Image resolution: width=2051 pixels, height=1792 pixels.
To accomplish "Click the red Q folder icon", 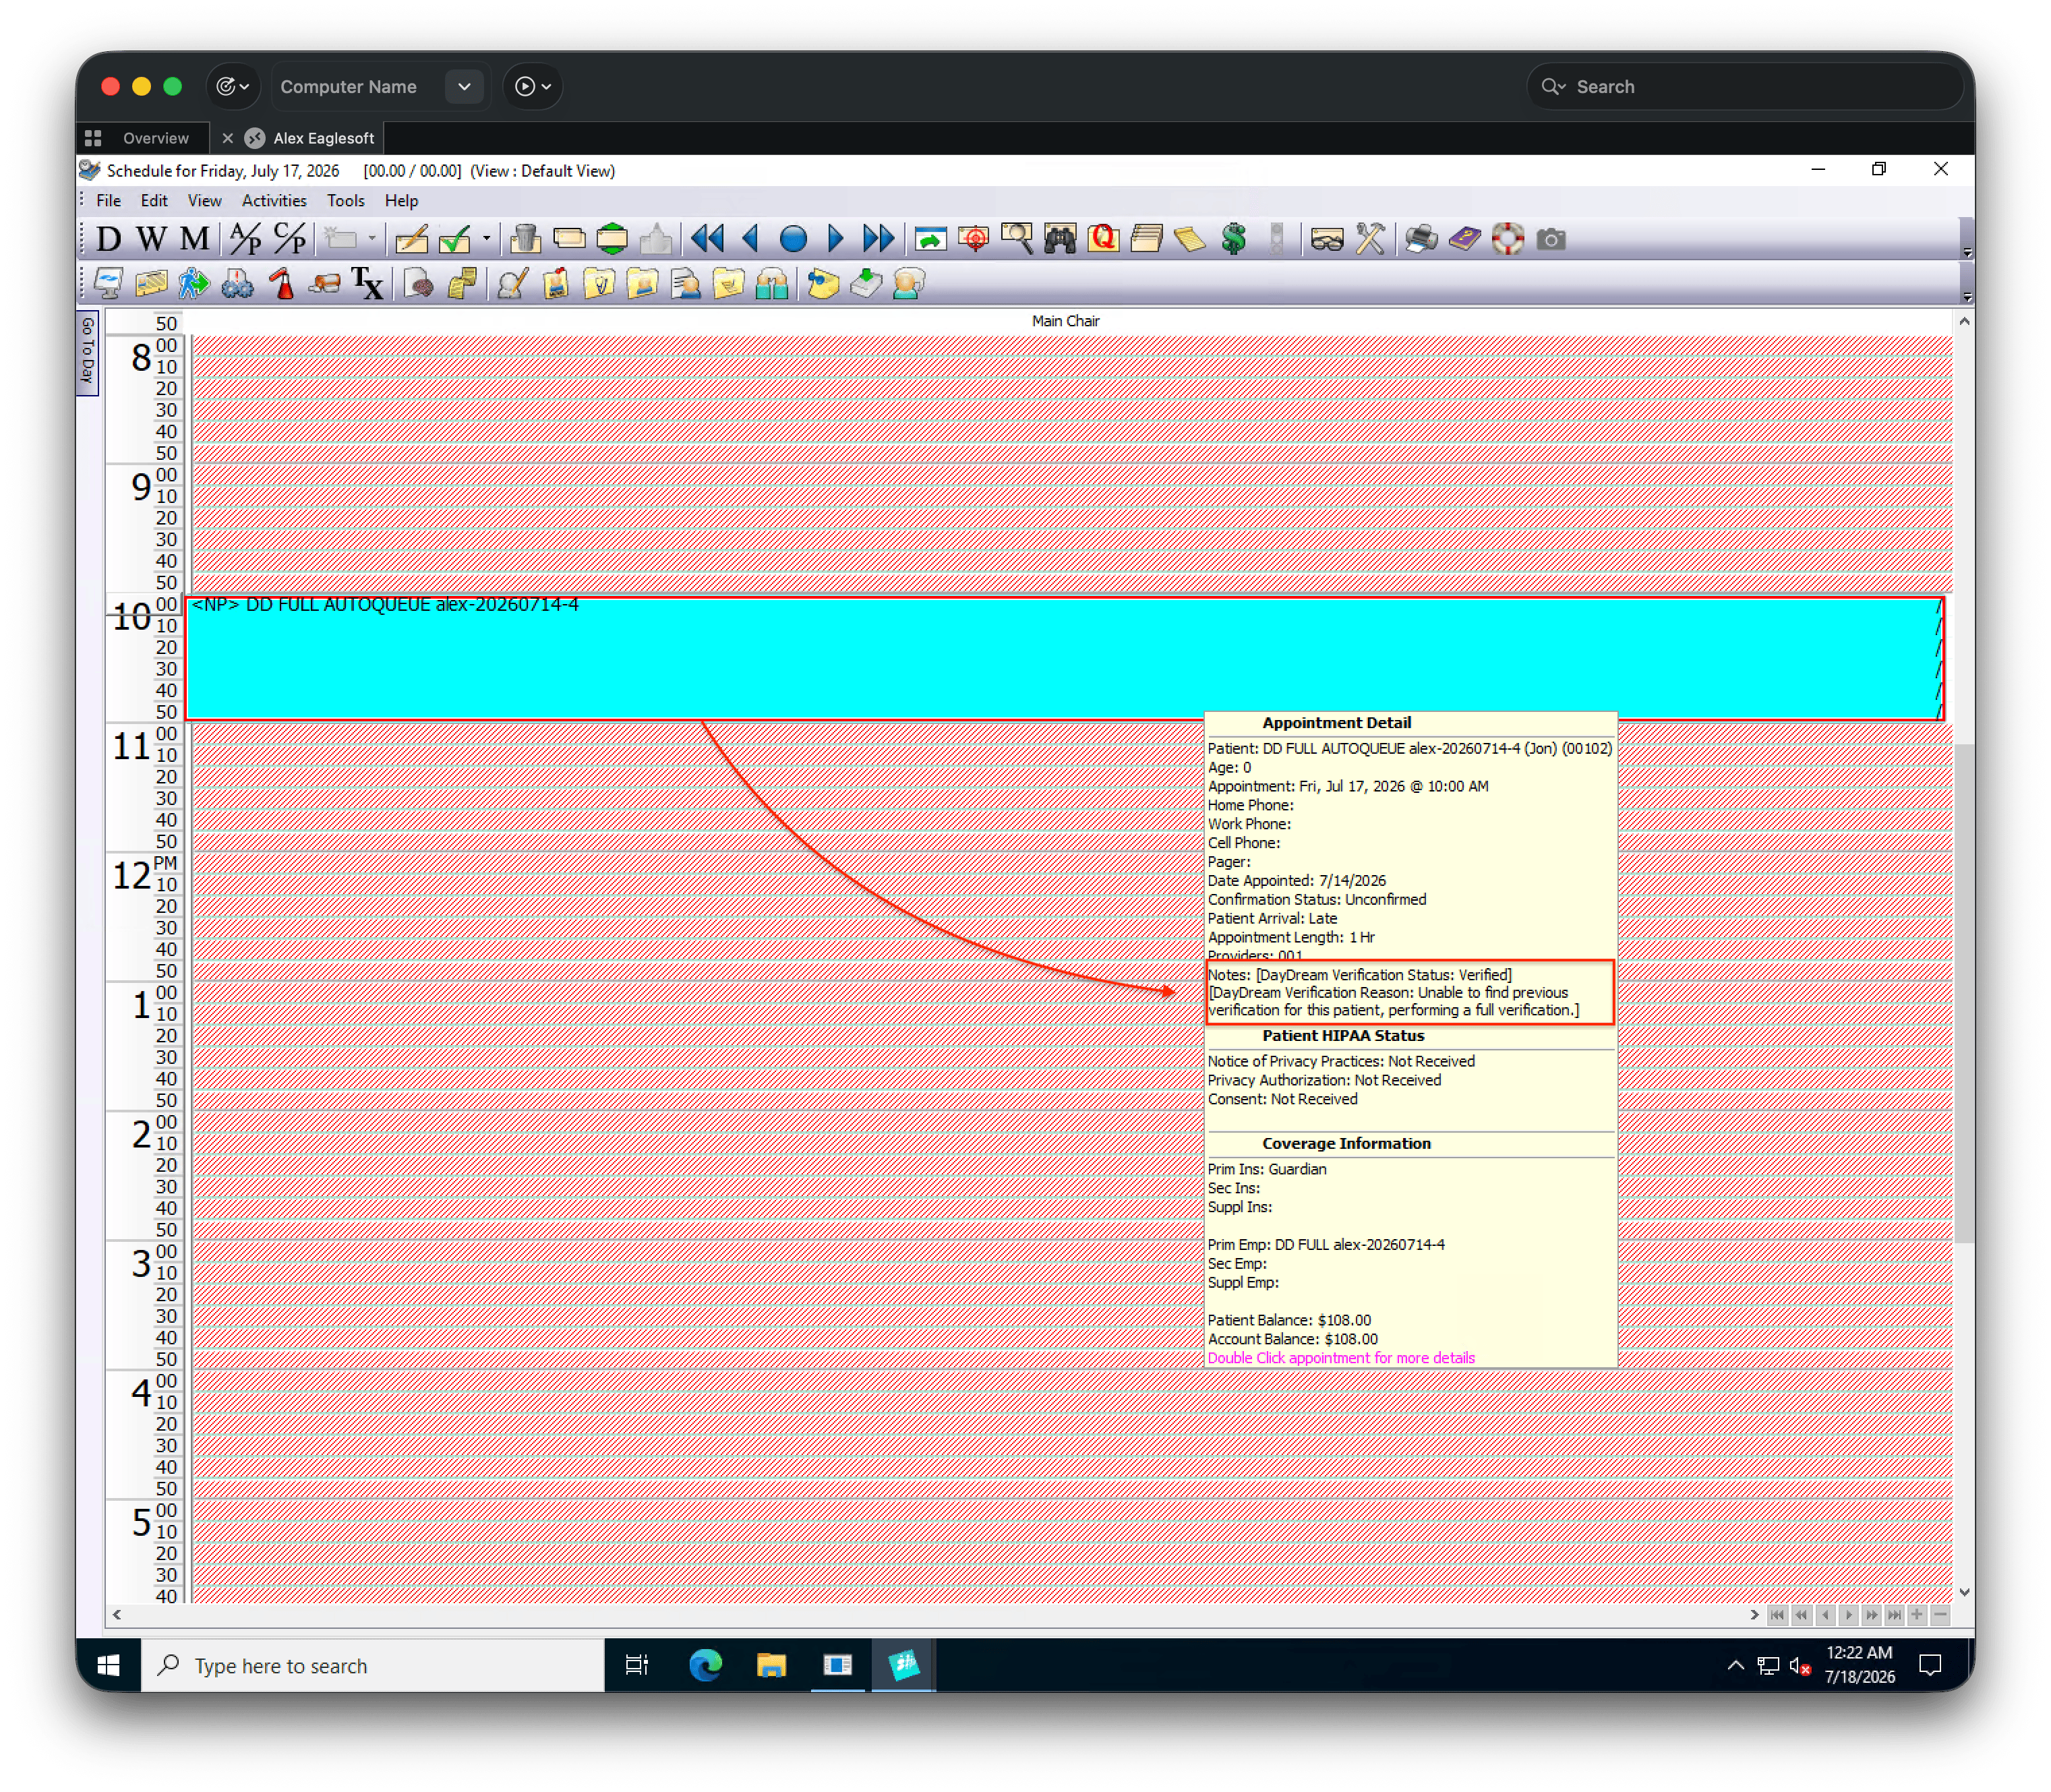I will click(1103, 240).
